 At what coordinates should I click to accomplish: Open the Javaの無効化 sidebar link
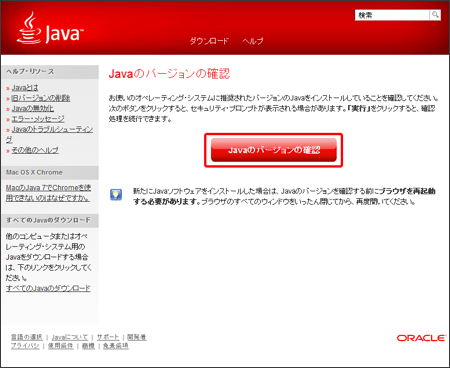(x=33, y=108)
